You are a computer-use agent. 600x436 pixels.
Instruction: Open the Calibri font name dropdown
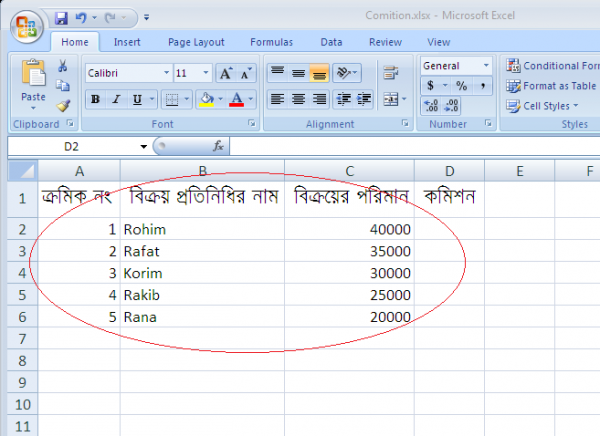166,73
